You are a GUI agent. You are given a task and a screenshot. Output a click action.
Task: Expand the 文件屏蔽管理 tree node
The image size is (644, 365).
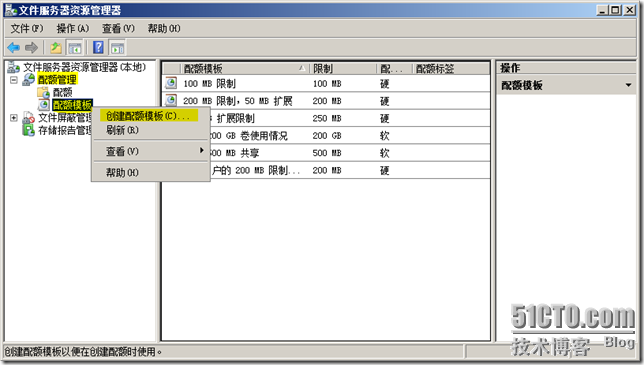click(14, 118)
